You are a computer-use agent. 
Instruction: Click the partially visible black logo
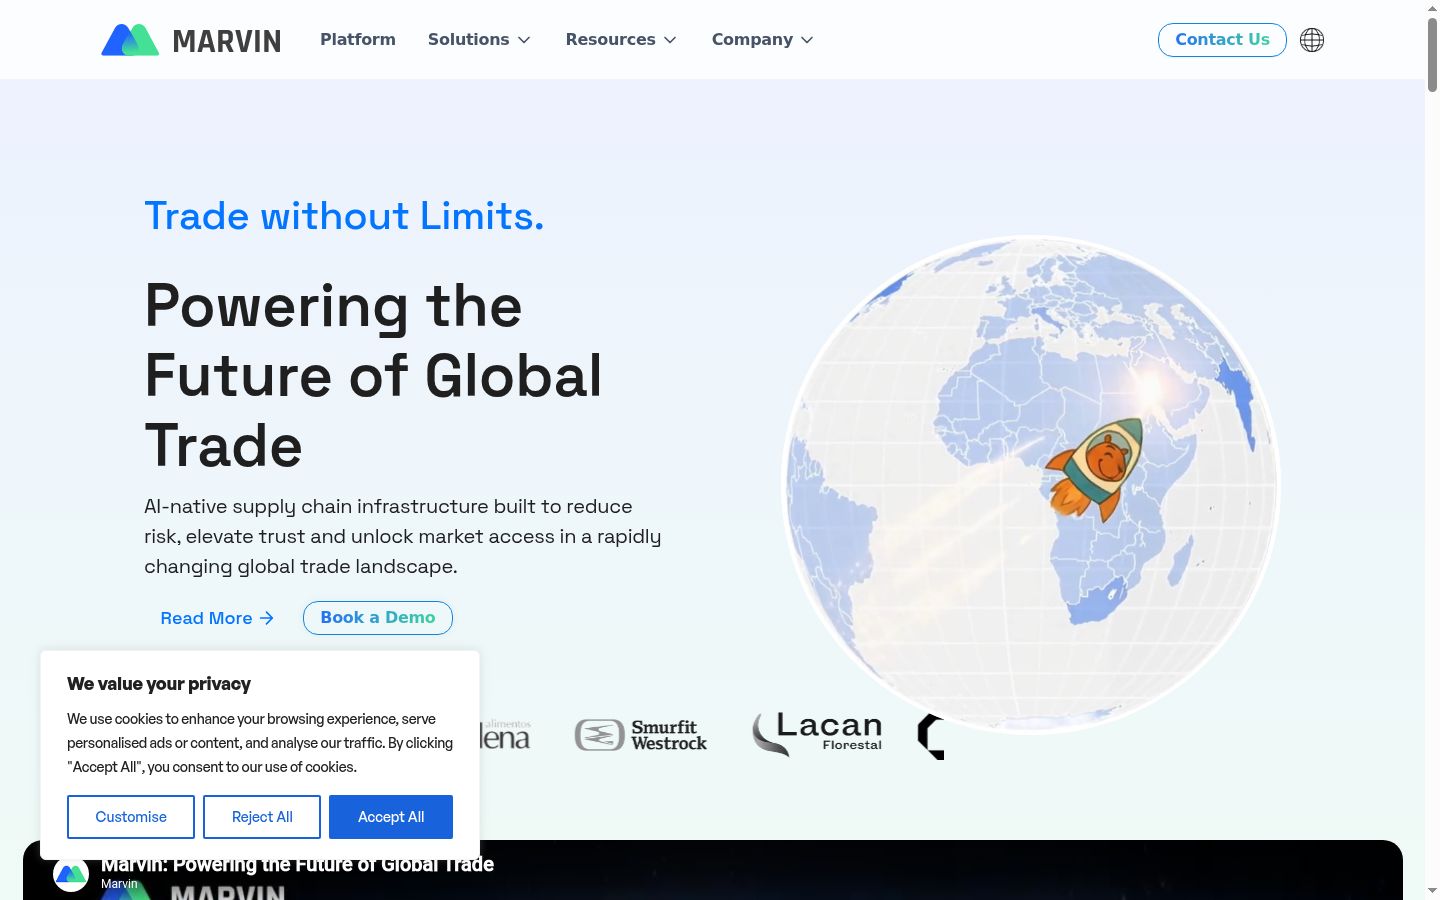[x=931, y=736]
